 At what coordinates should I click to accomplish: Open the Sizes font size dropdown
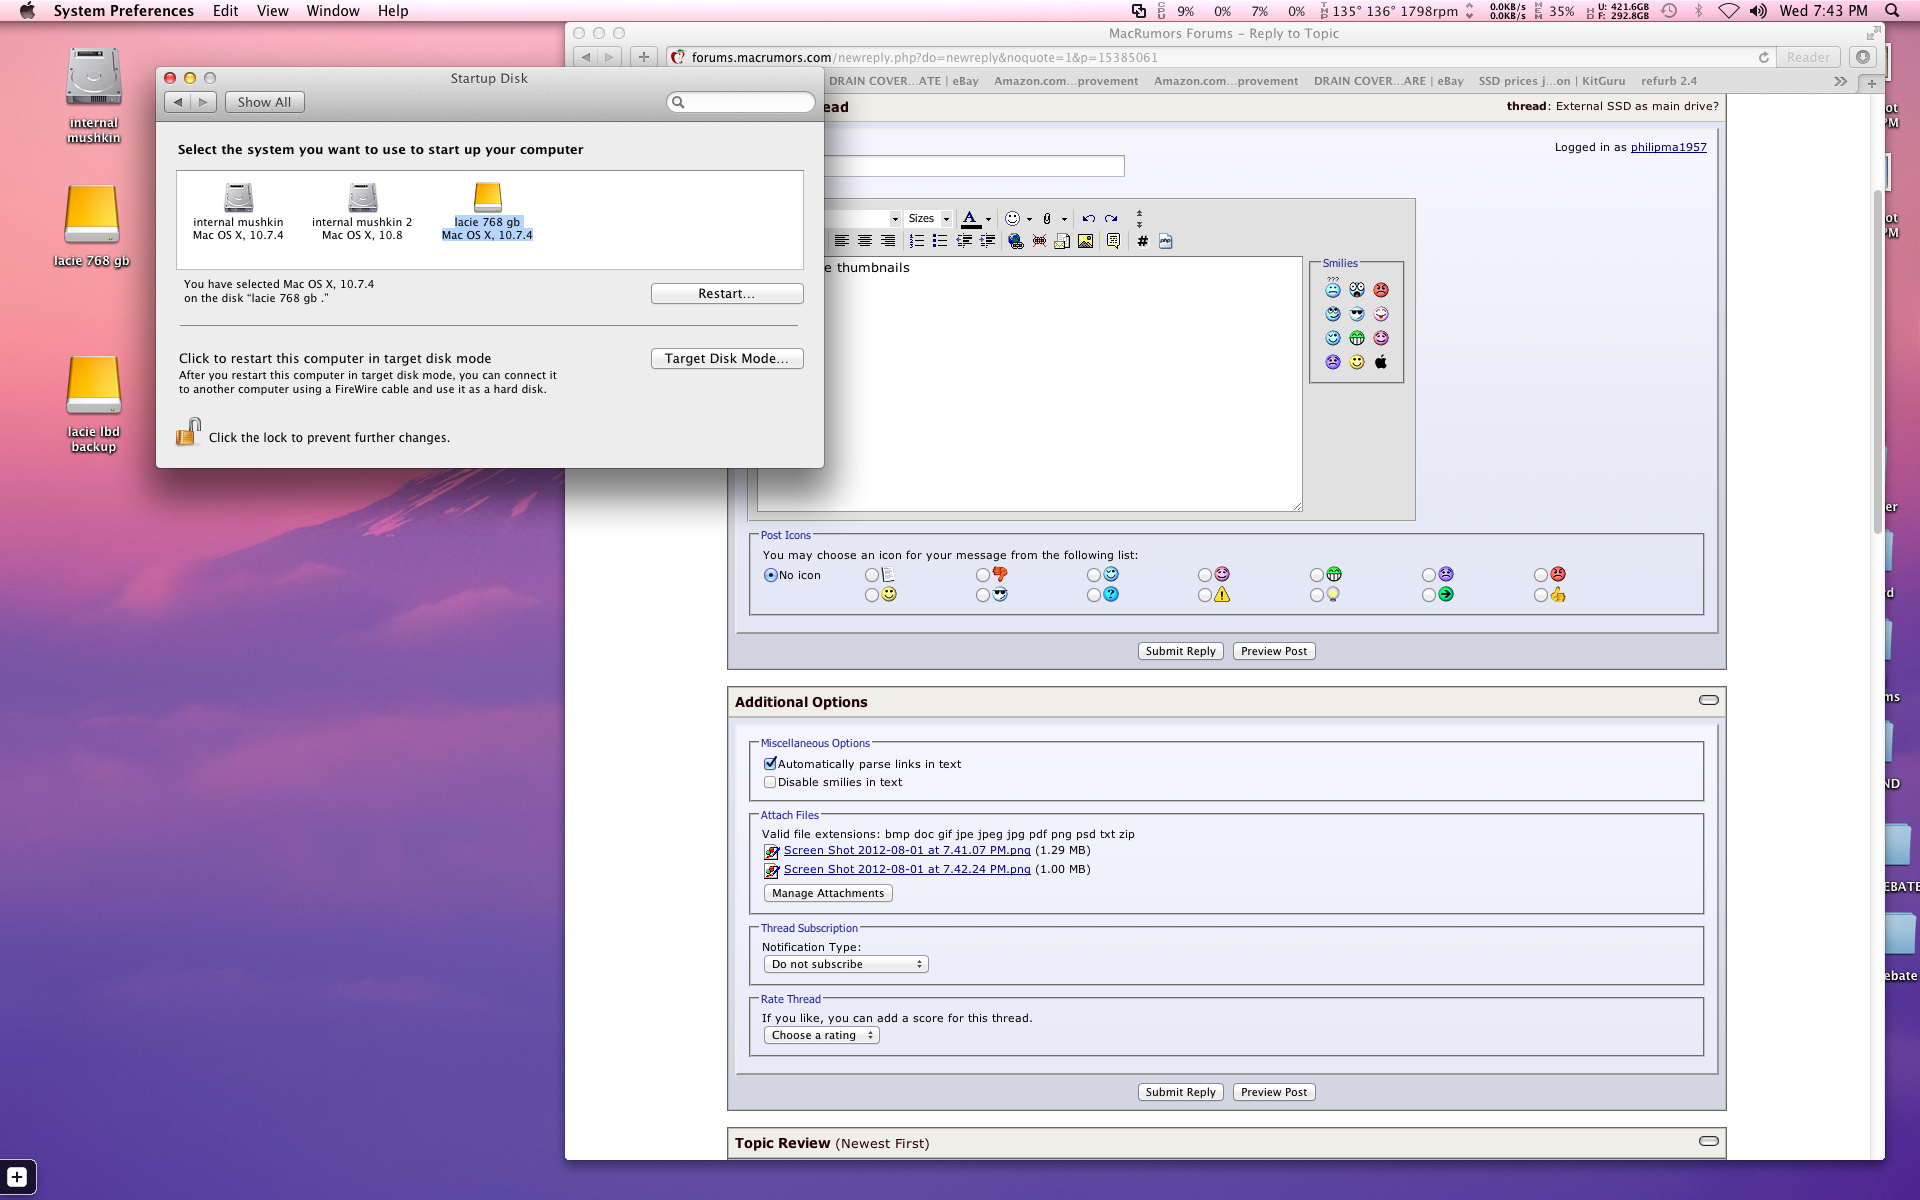tap(929, 218)
